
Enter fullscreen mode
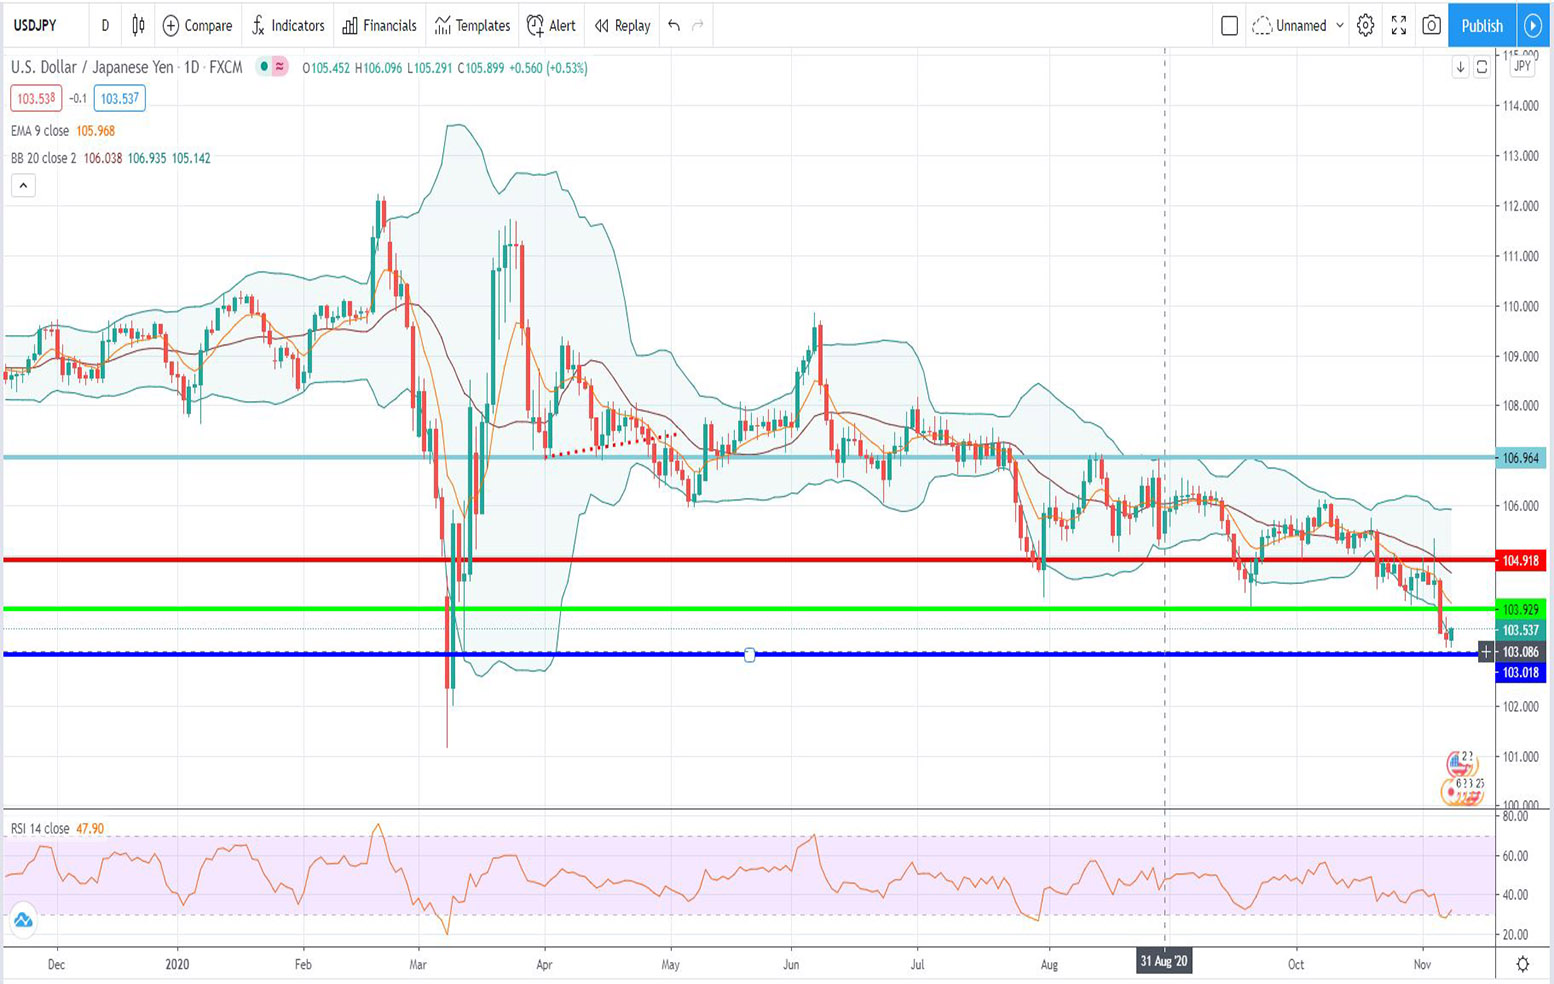pyautogui.click(x=1398, y=26)
